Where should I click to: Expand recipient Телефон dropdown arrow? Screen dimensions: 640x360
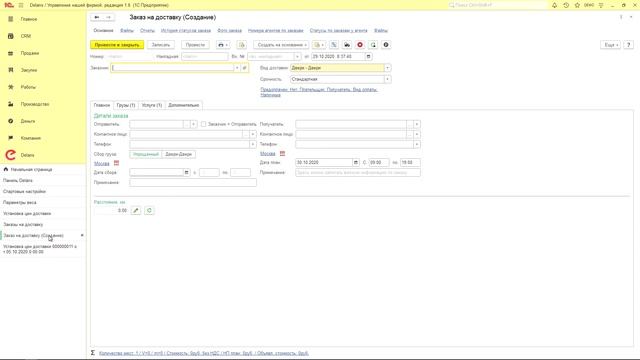click(x=417, y=144)
